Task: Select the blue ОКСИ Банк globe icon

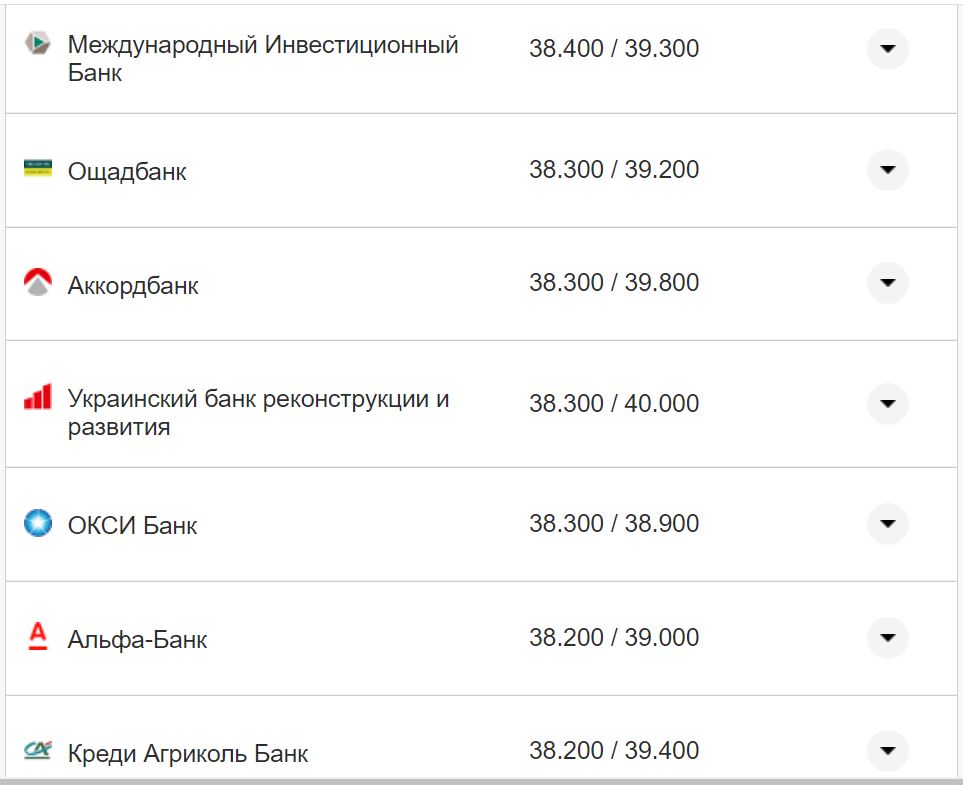Action: [36, 523]
